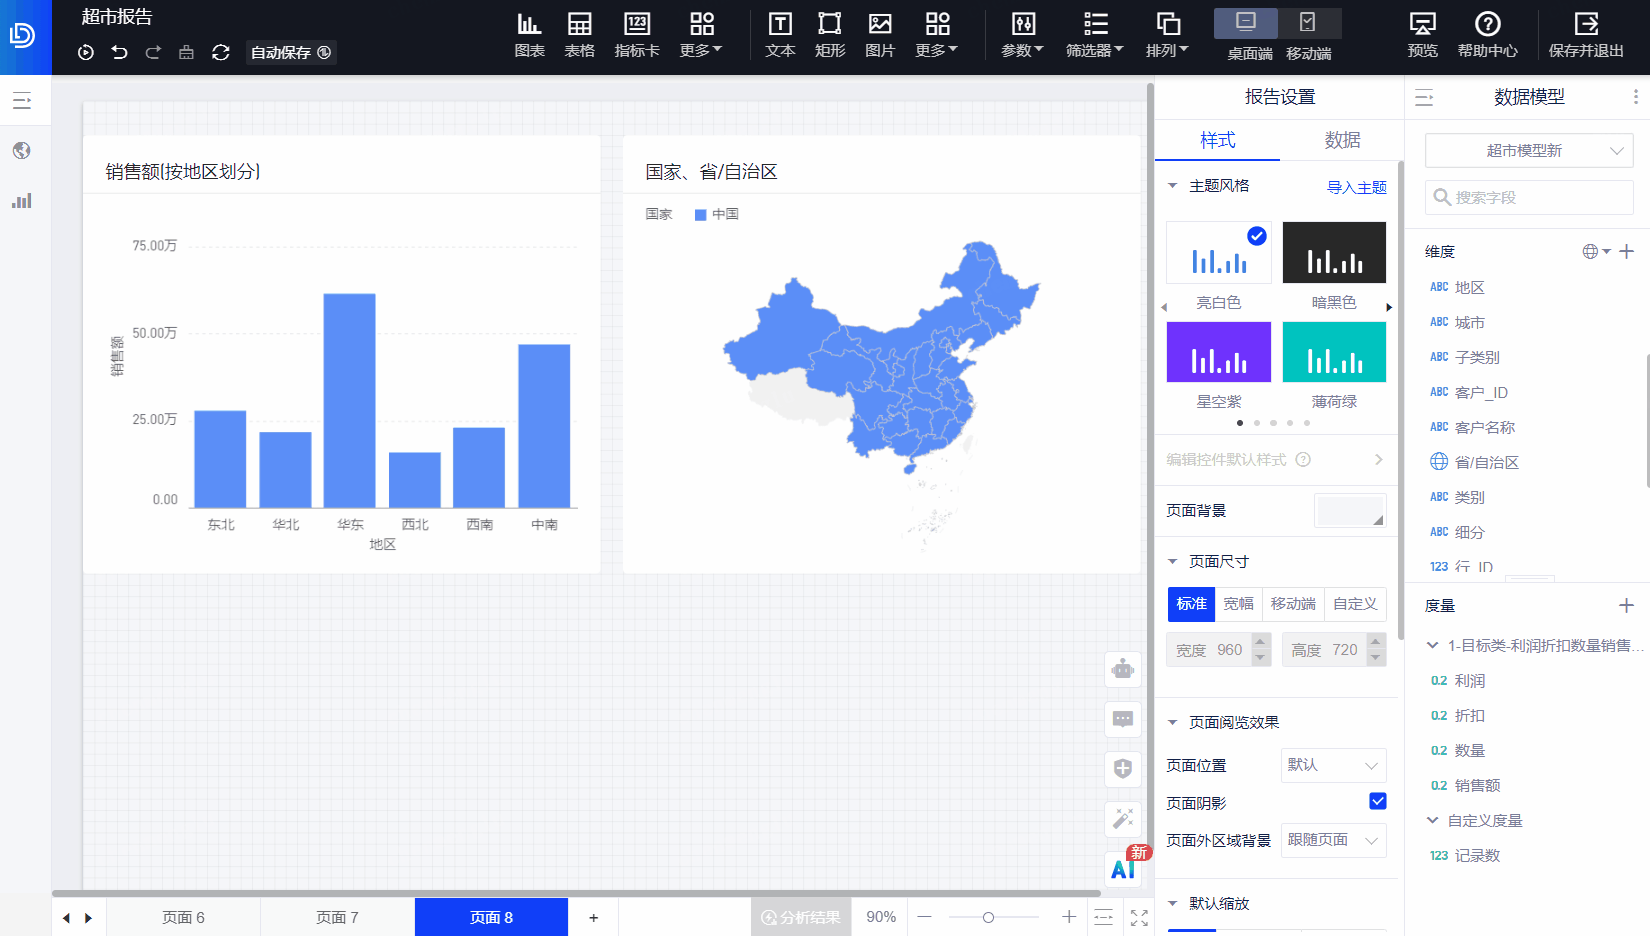Open the 预览 preview icon
Viewport: 1650px width, 936px height.
click(1422, 34)
